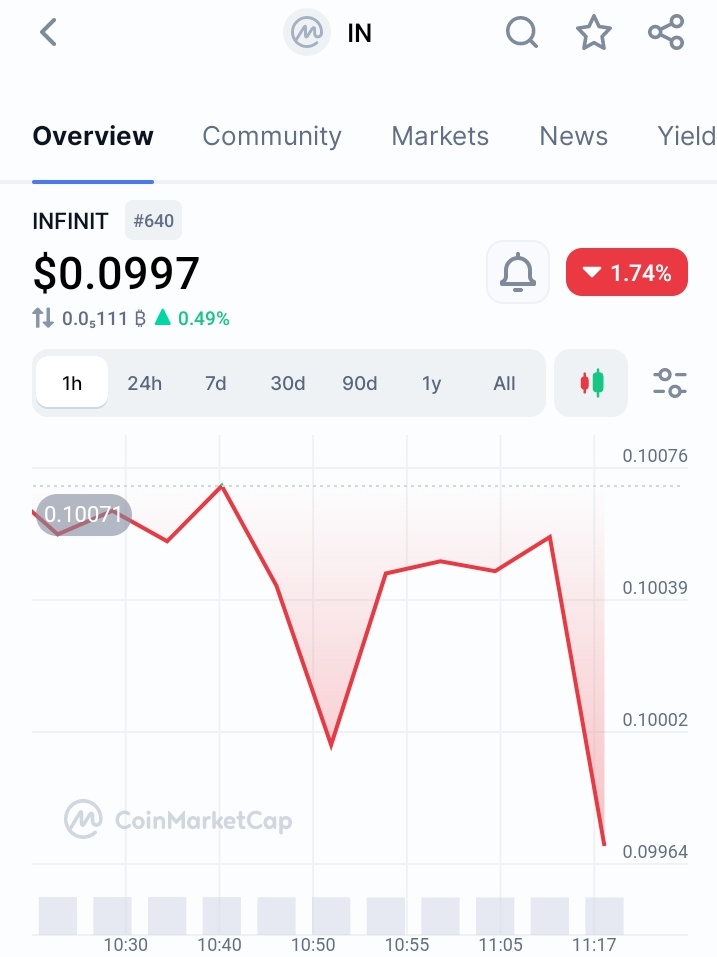Switch to the Markets tab
Image resolution: width=717 pixels, height=957 pixels.
point(440,136)
